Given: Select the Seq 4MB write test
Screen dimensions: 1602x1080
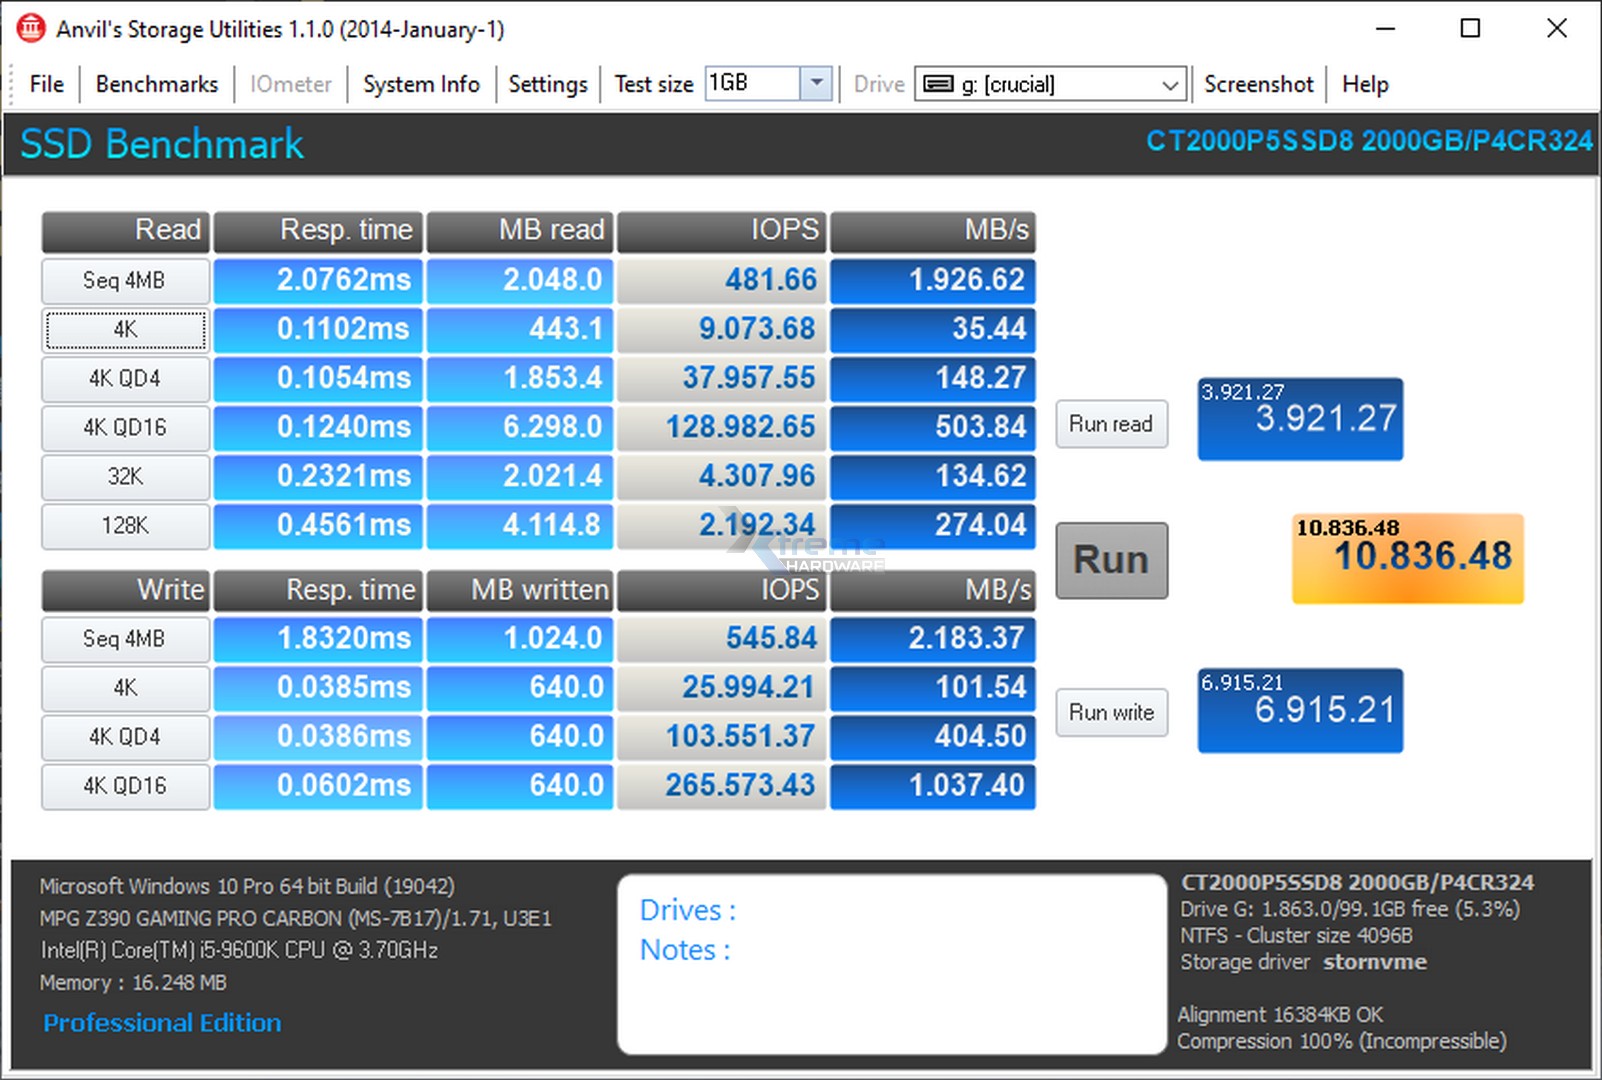Looking at the screenshot, I should [x=125, y=639].
